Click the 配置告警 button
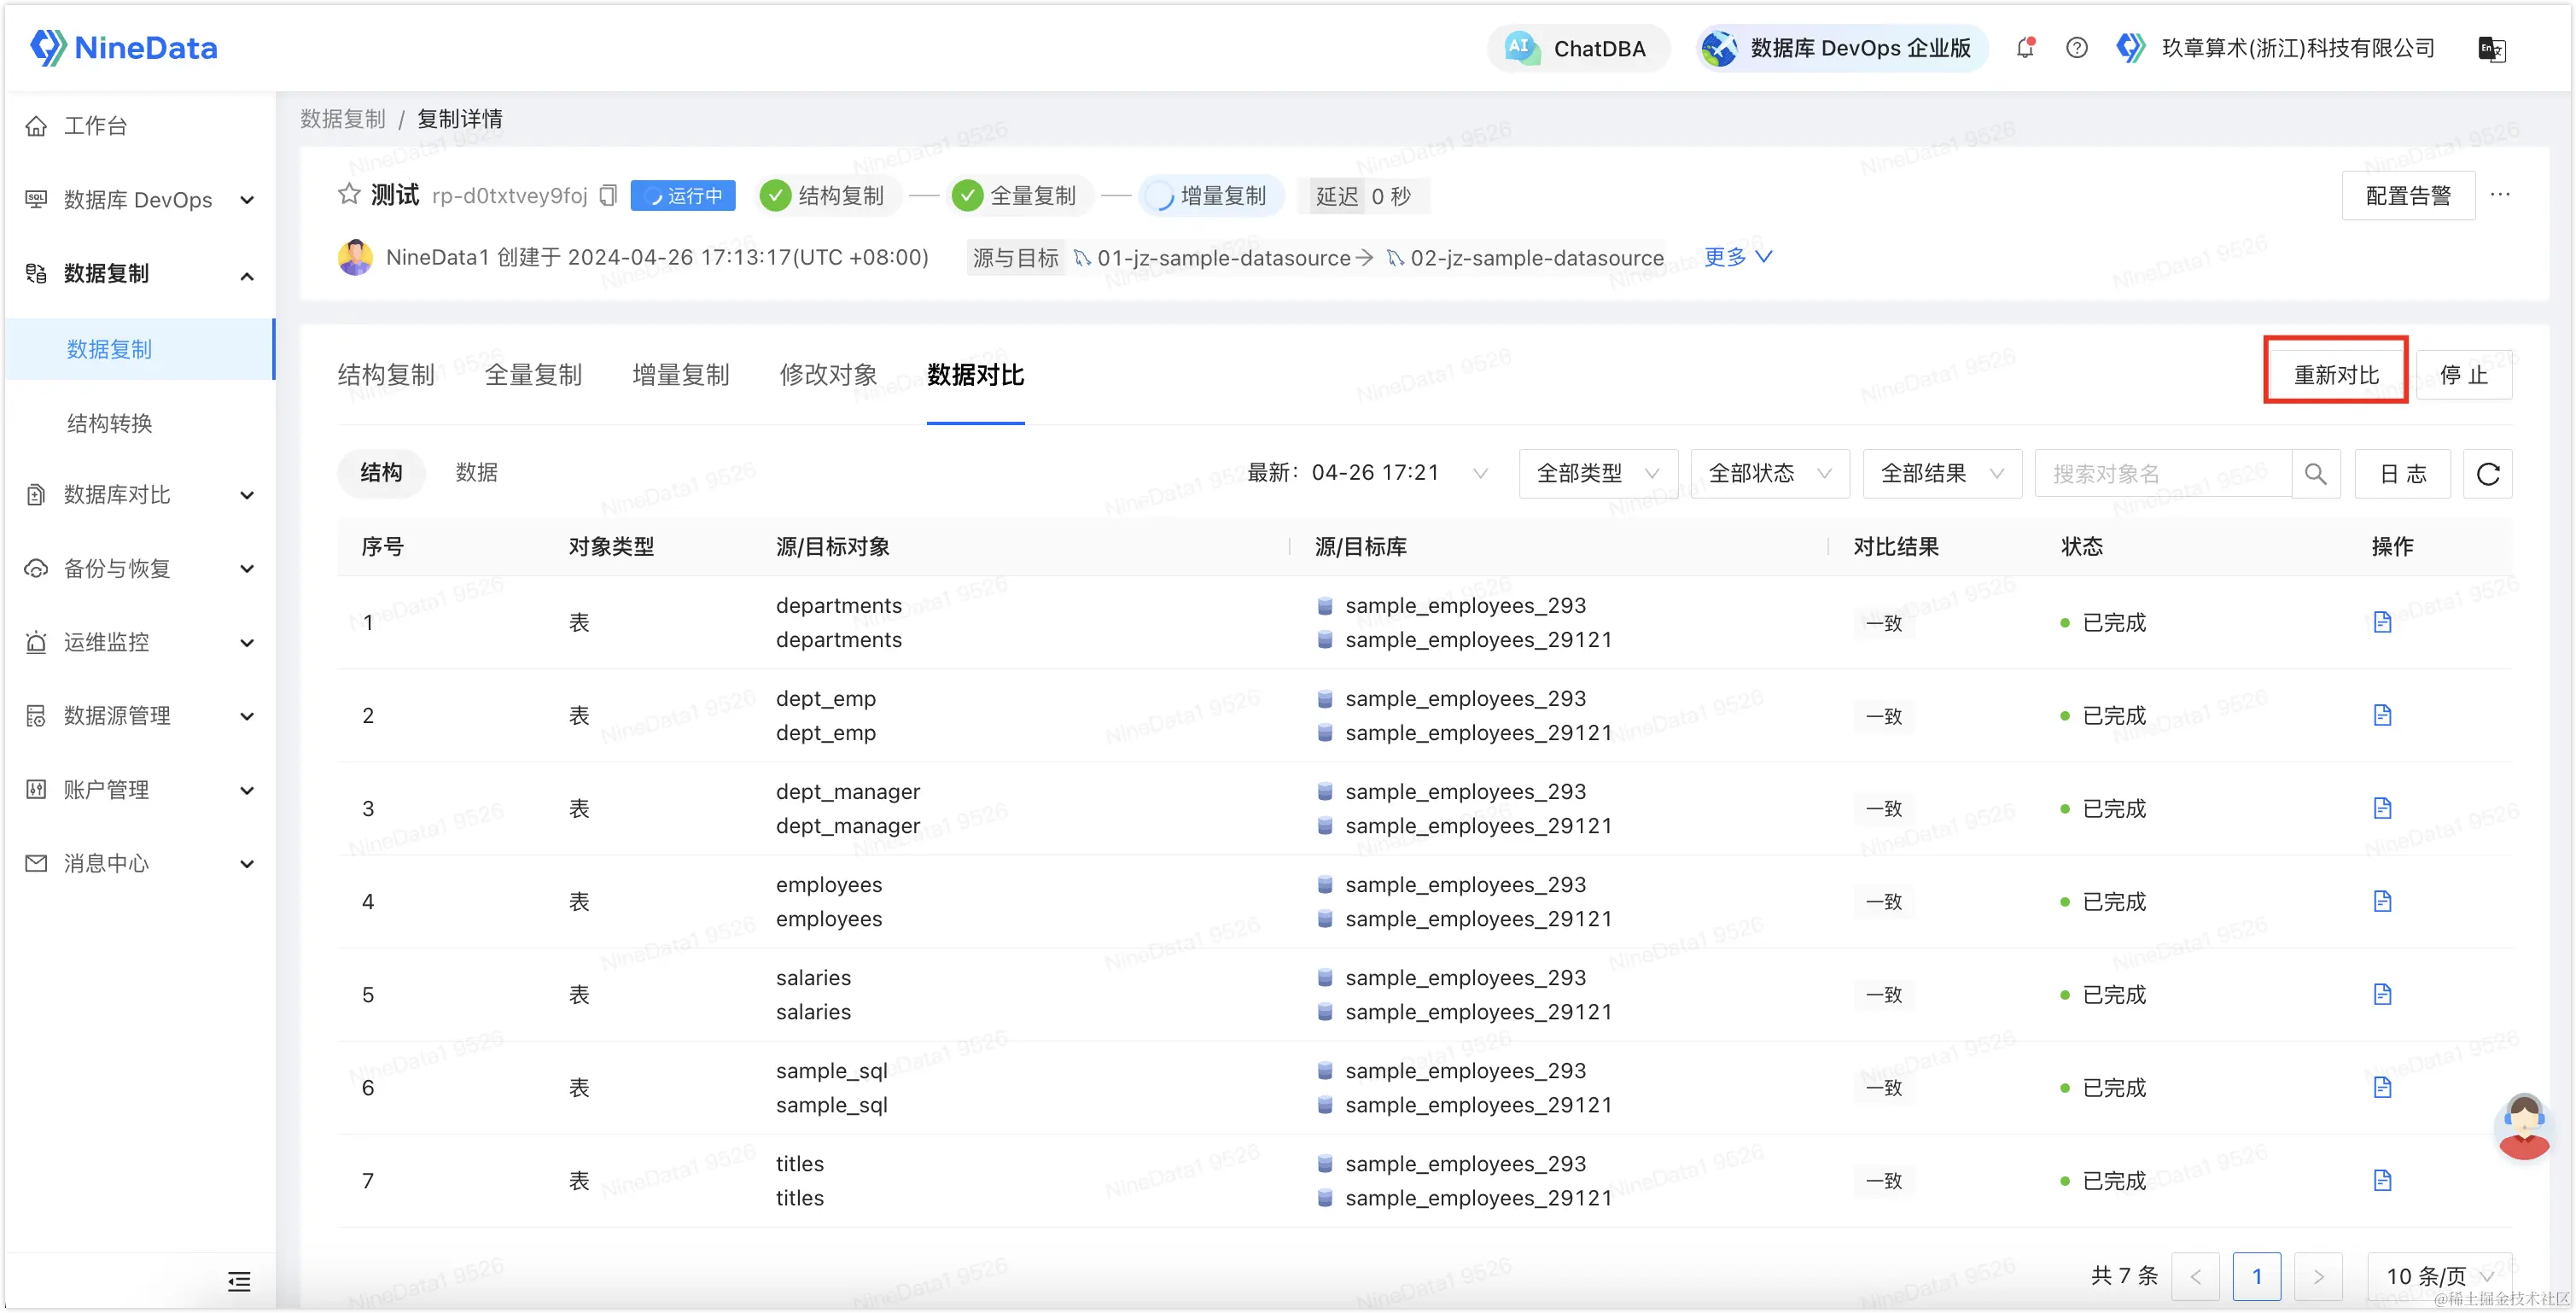The image size is (2576, 1313). point(2408,196)
